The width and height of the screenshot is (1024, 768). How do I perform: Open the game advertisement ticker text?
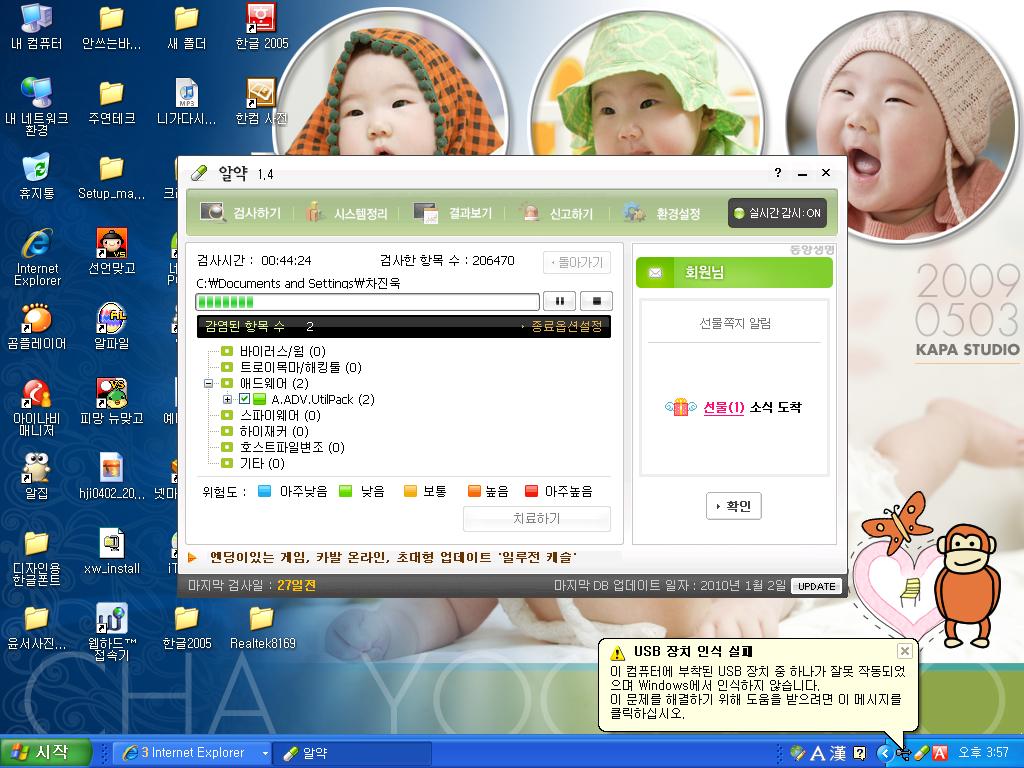pyautogui.click(x=394, y=557)
